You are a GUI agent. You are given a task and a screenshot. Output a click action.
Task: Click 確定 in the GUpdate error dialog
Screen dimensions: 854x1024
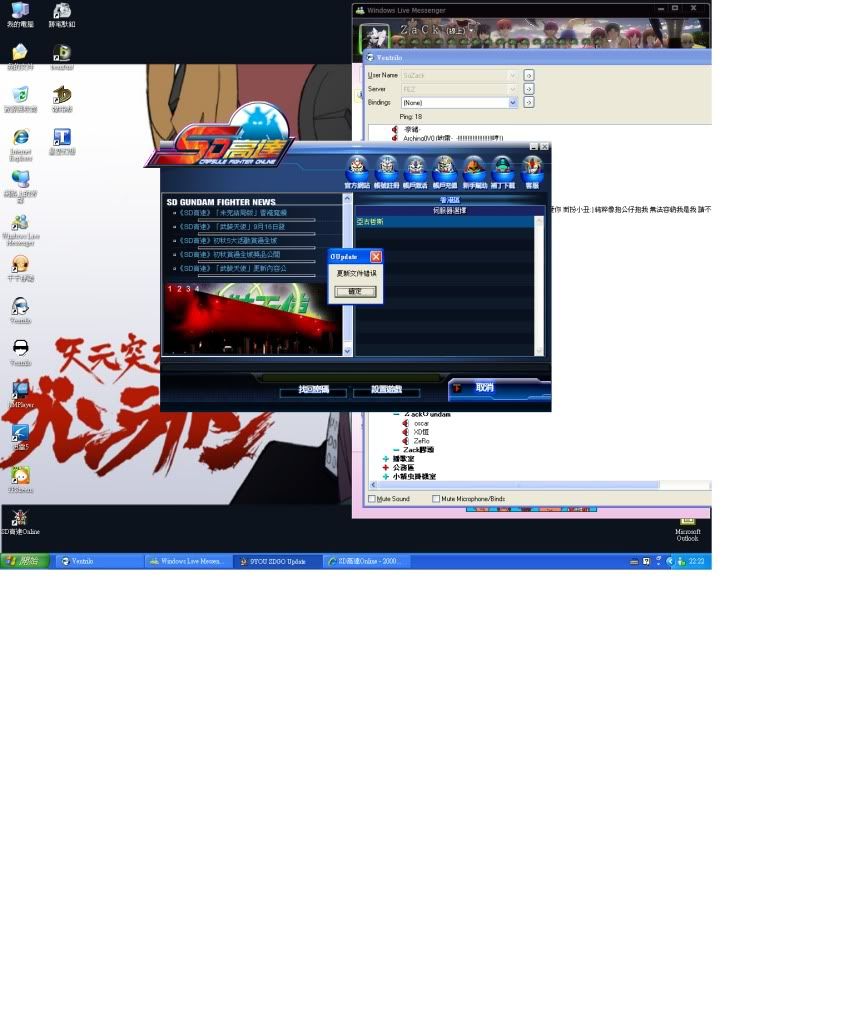(x=355, y=292)
